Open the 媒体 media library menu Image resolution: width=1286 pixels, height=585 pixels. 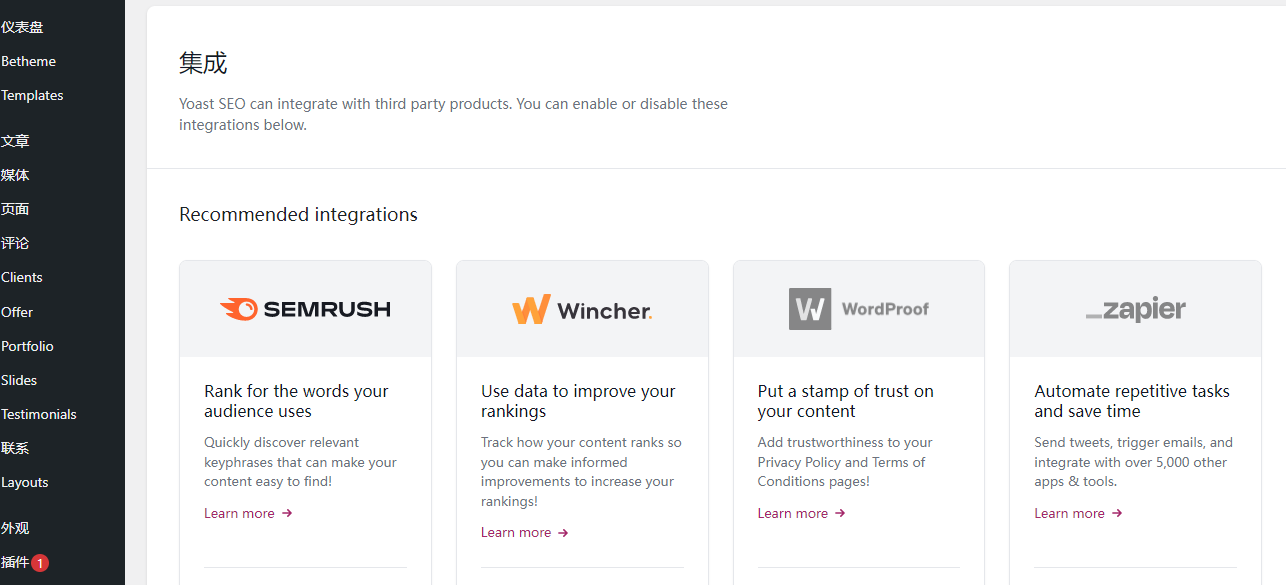point(15,175)
